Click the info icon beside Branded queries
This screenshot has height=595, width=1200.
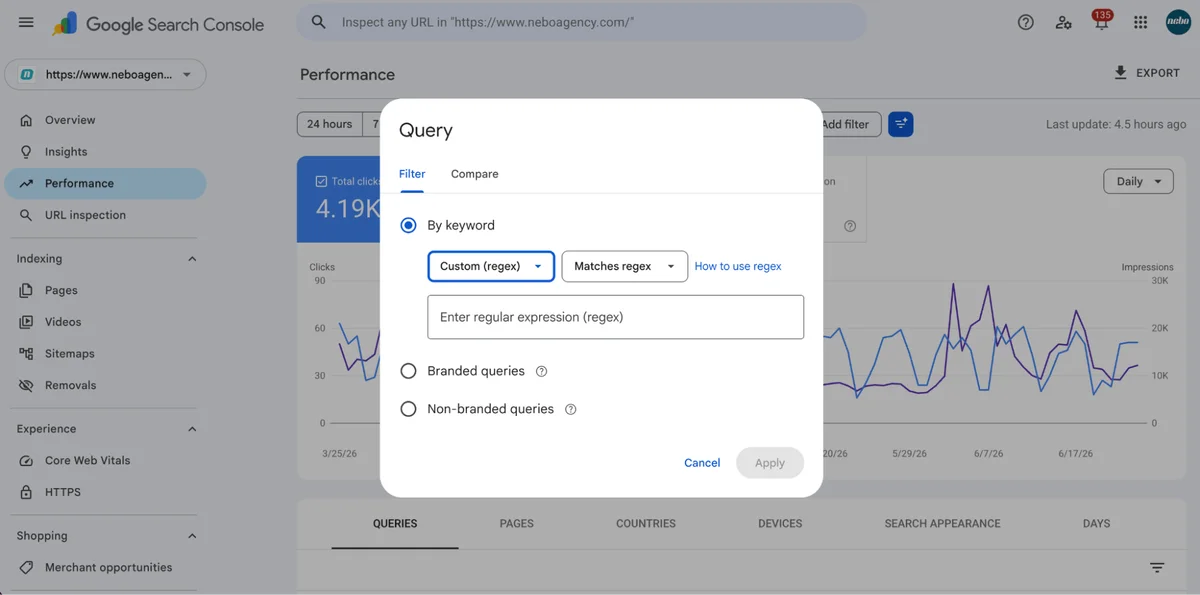tap(541, 371)
